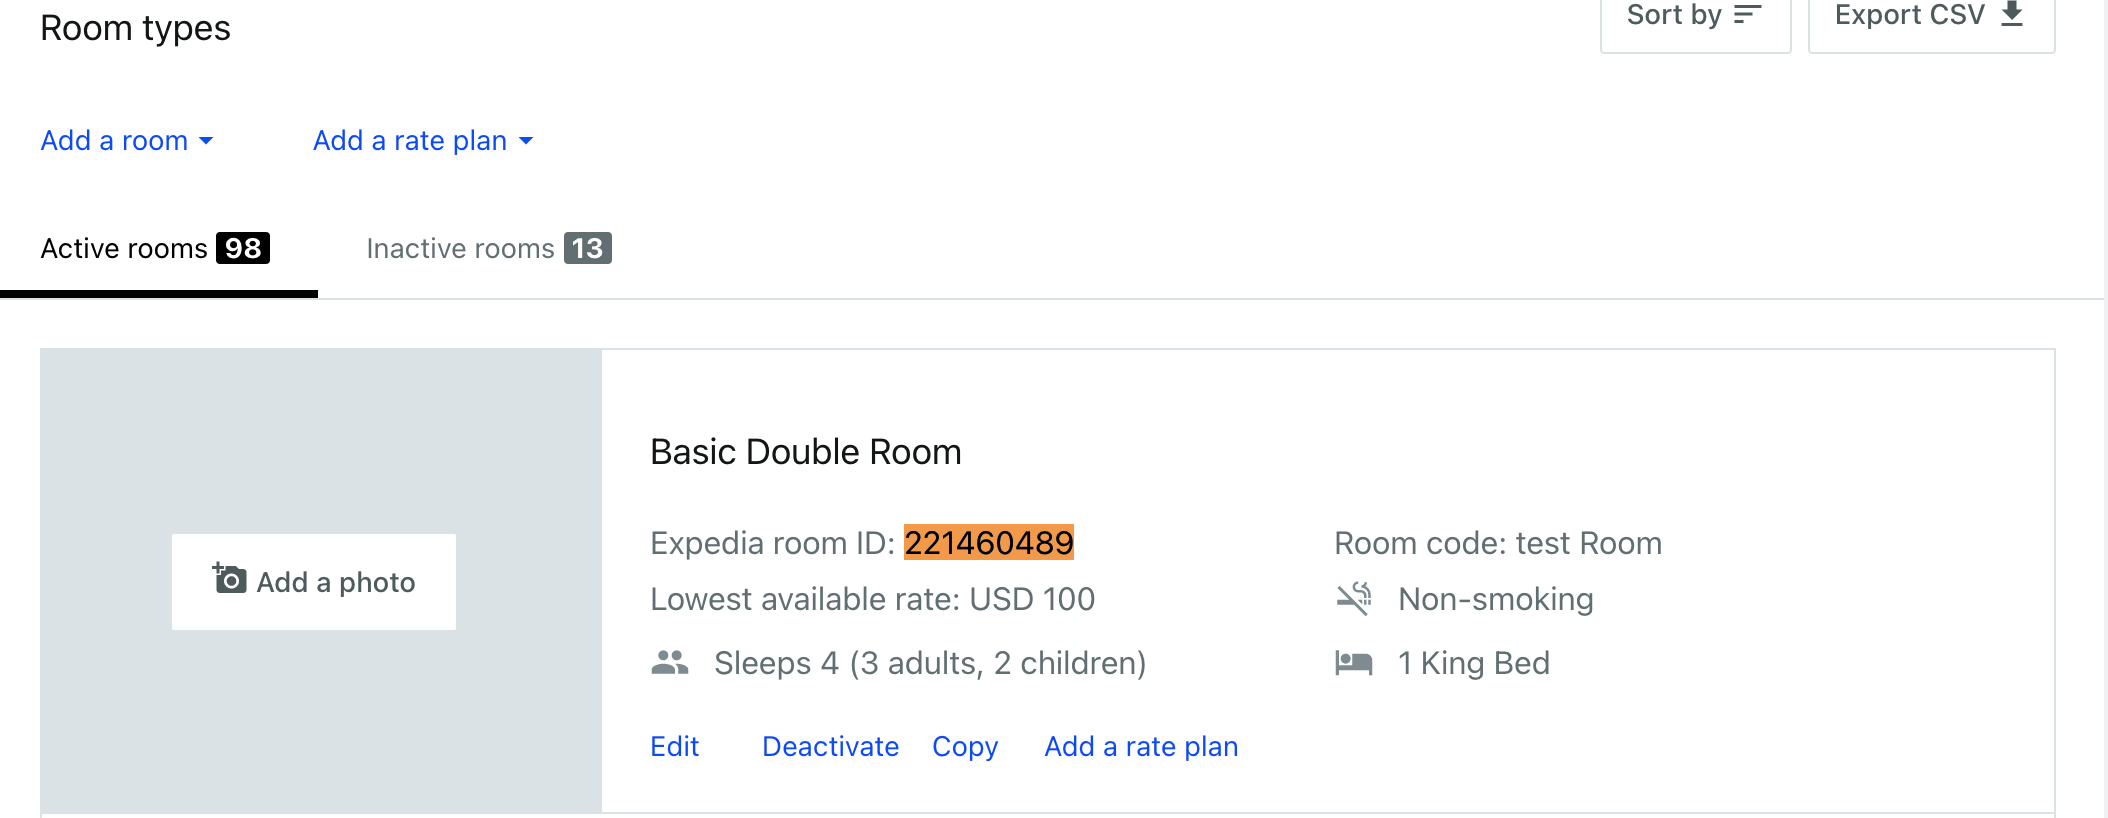Screen dimensions: 2108x818
Task: Click the Export CSV download icon
Action: 2012,14
